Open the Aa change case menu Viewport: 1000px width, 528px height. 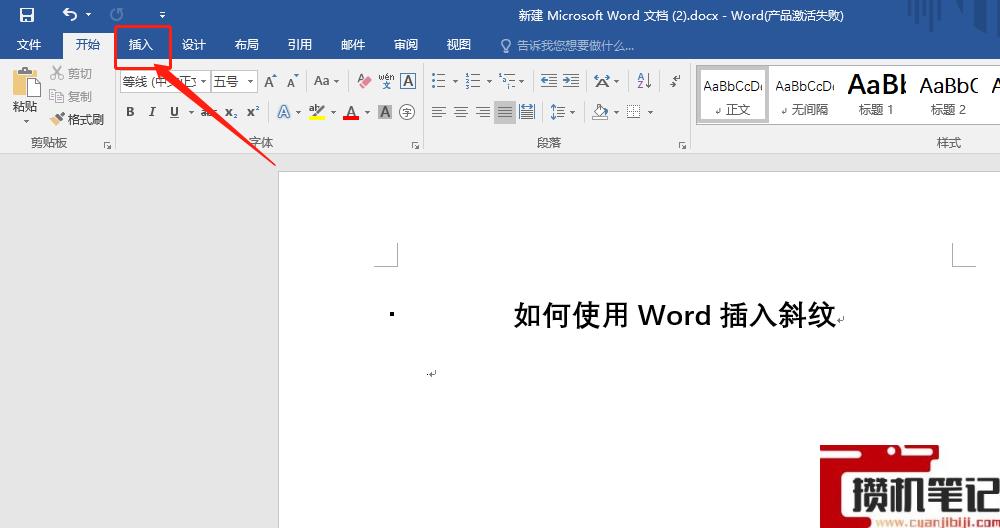pyautogui.click(x=326, y=81)
